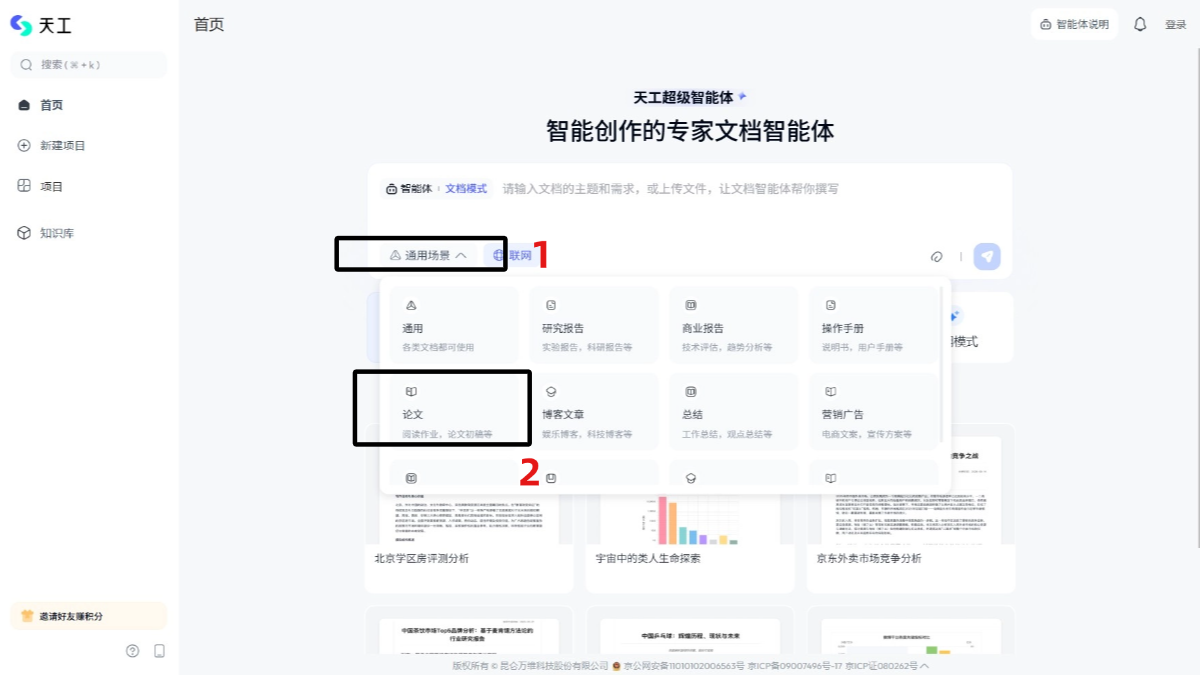Select the 研究报告 scenario option
Image resolution: width=1200 pixels, height=675 pixels.
594,325
